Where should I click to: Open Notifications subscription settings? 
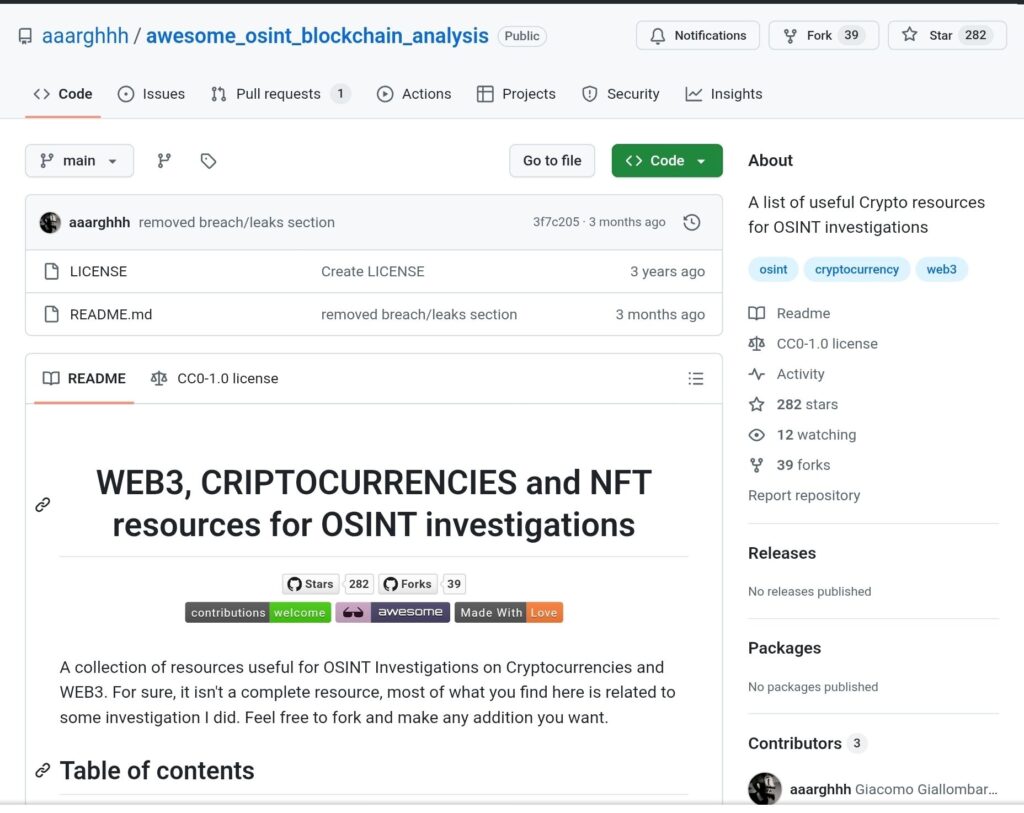[x=697, y=35]
